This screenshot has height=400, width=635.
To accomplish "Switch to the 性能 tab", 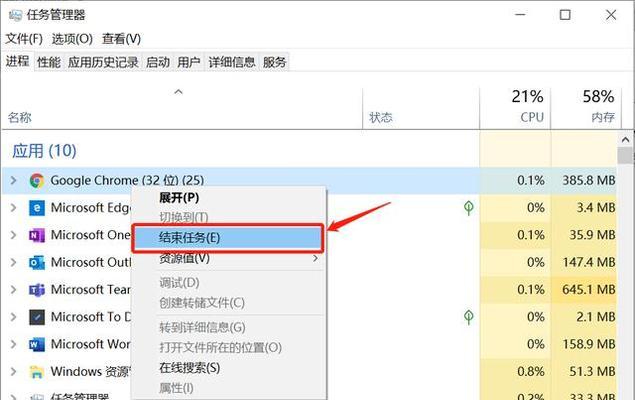I will [x=49, y=62].
